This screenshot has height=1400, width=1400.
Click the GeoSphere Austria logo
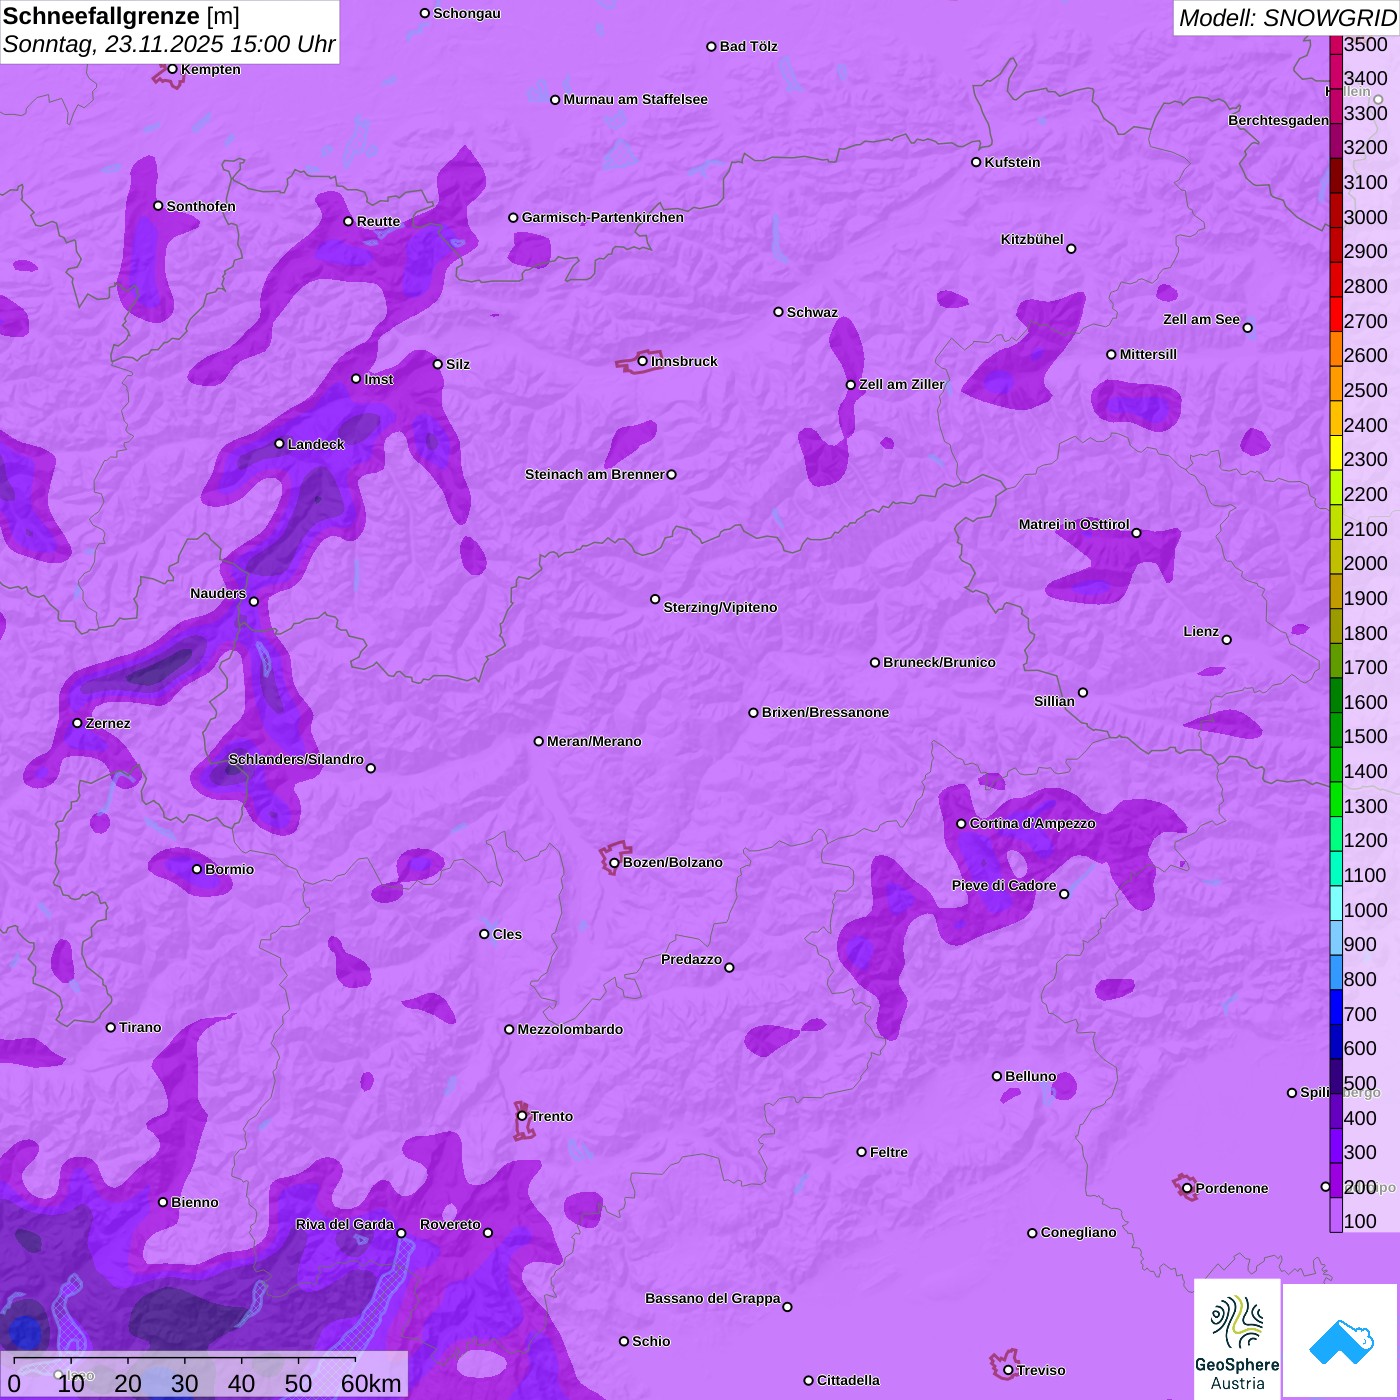(1237, 1341)
